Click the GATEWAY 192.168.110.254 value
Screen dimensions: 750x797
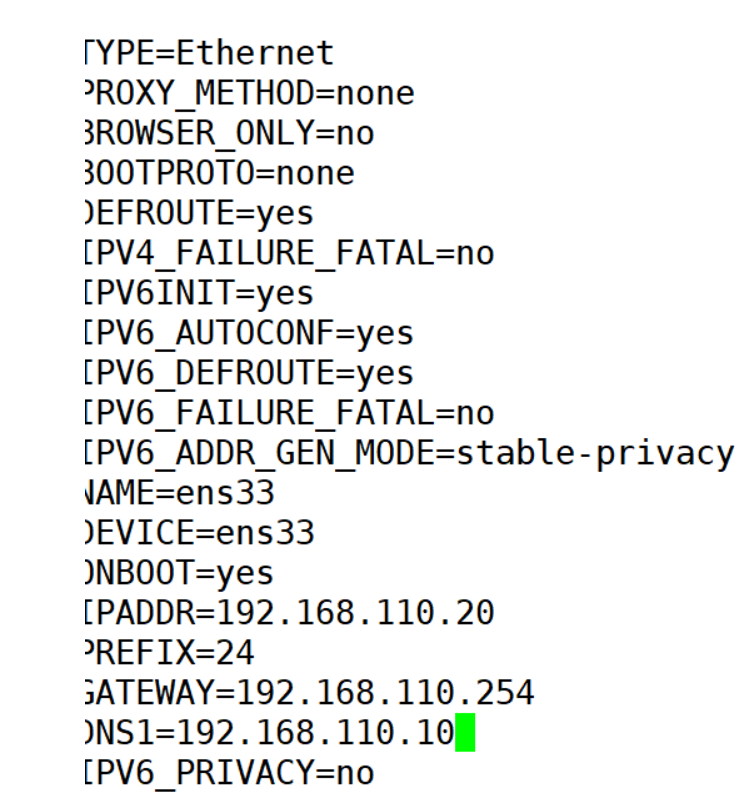tap(385, 693)
